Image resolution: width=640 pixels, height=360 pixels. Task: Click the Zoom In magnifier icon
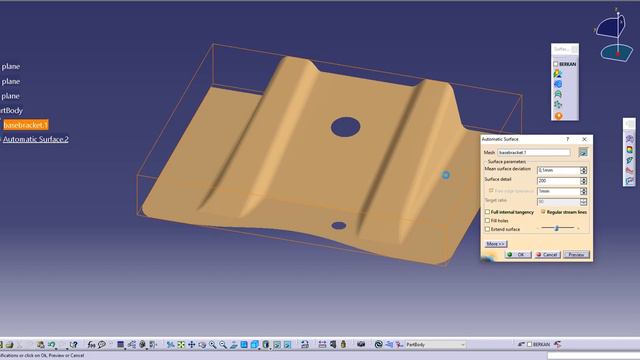(x=212, y=345)
